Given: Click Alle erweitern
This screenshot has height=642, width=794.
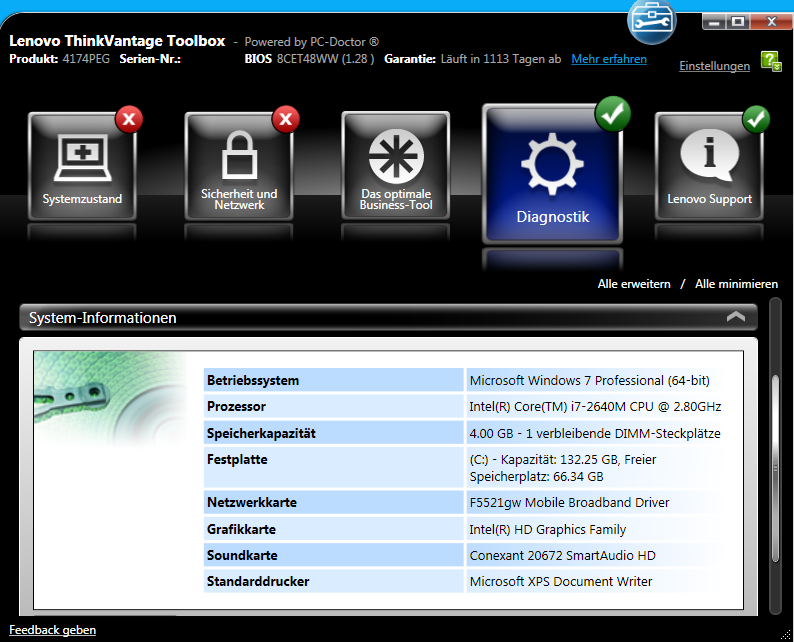Looking at the screenshot, I should (634, 284).
